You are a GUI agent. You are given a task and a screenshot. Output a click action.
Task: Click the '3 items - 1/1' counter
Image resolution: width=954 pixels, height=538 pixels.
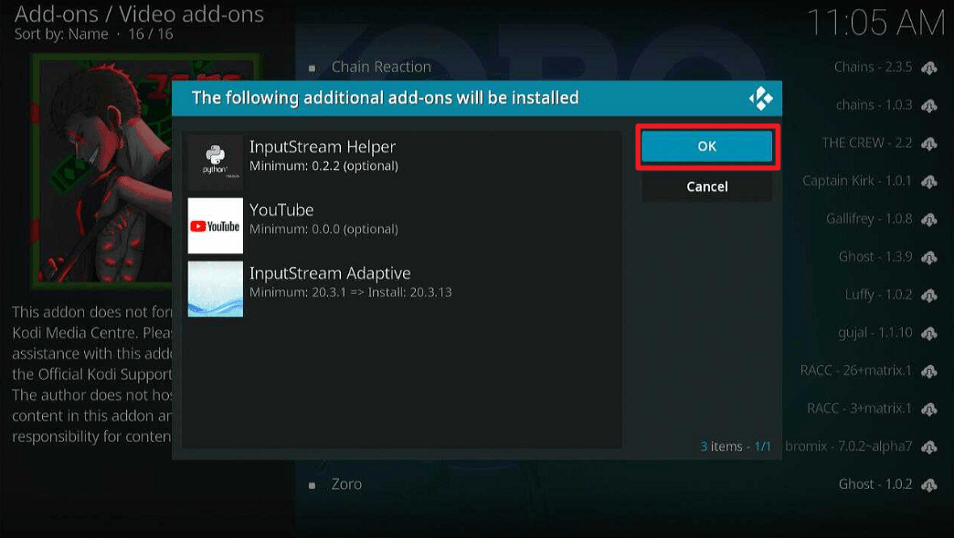(x=735, y=446)
